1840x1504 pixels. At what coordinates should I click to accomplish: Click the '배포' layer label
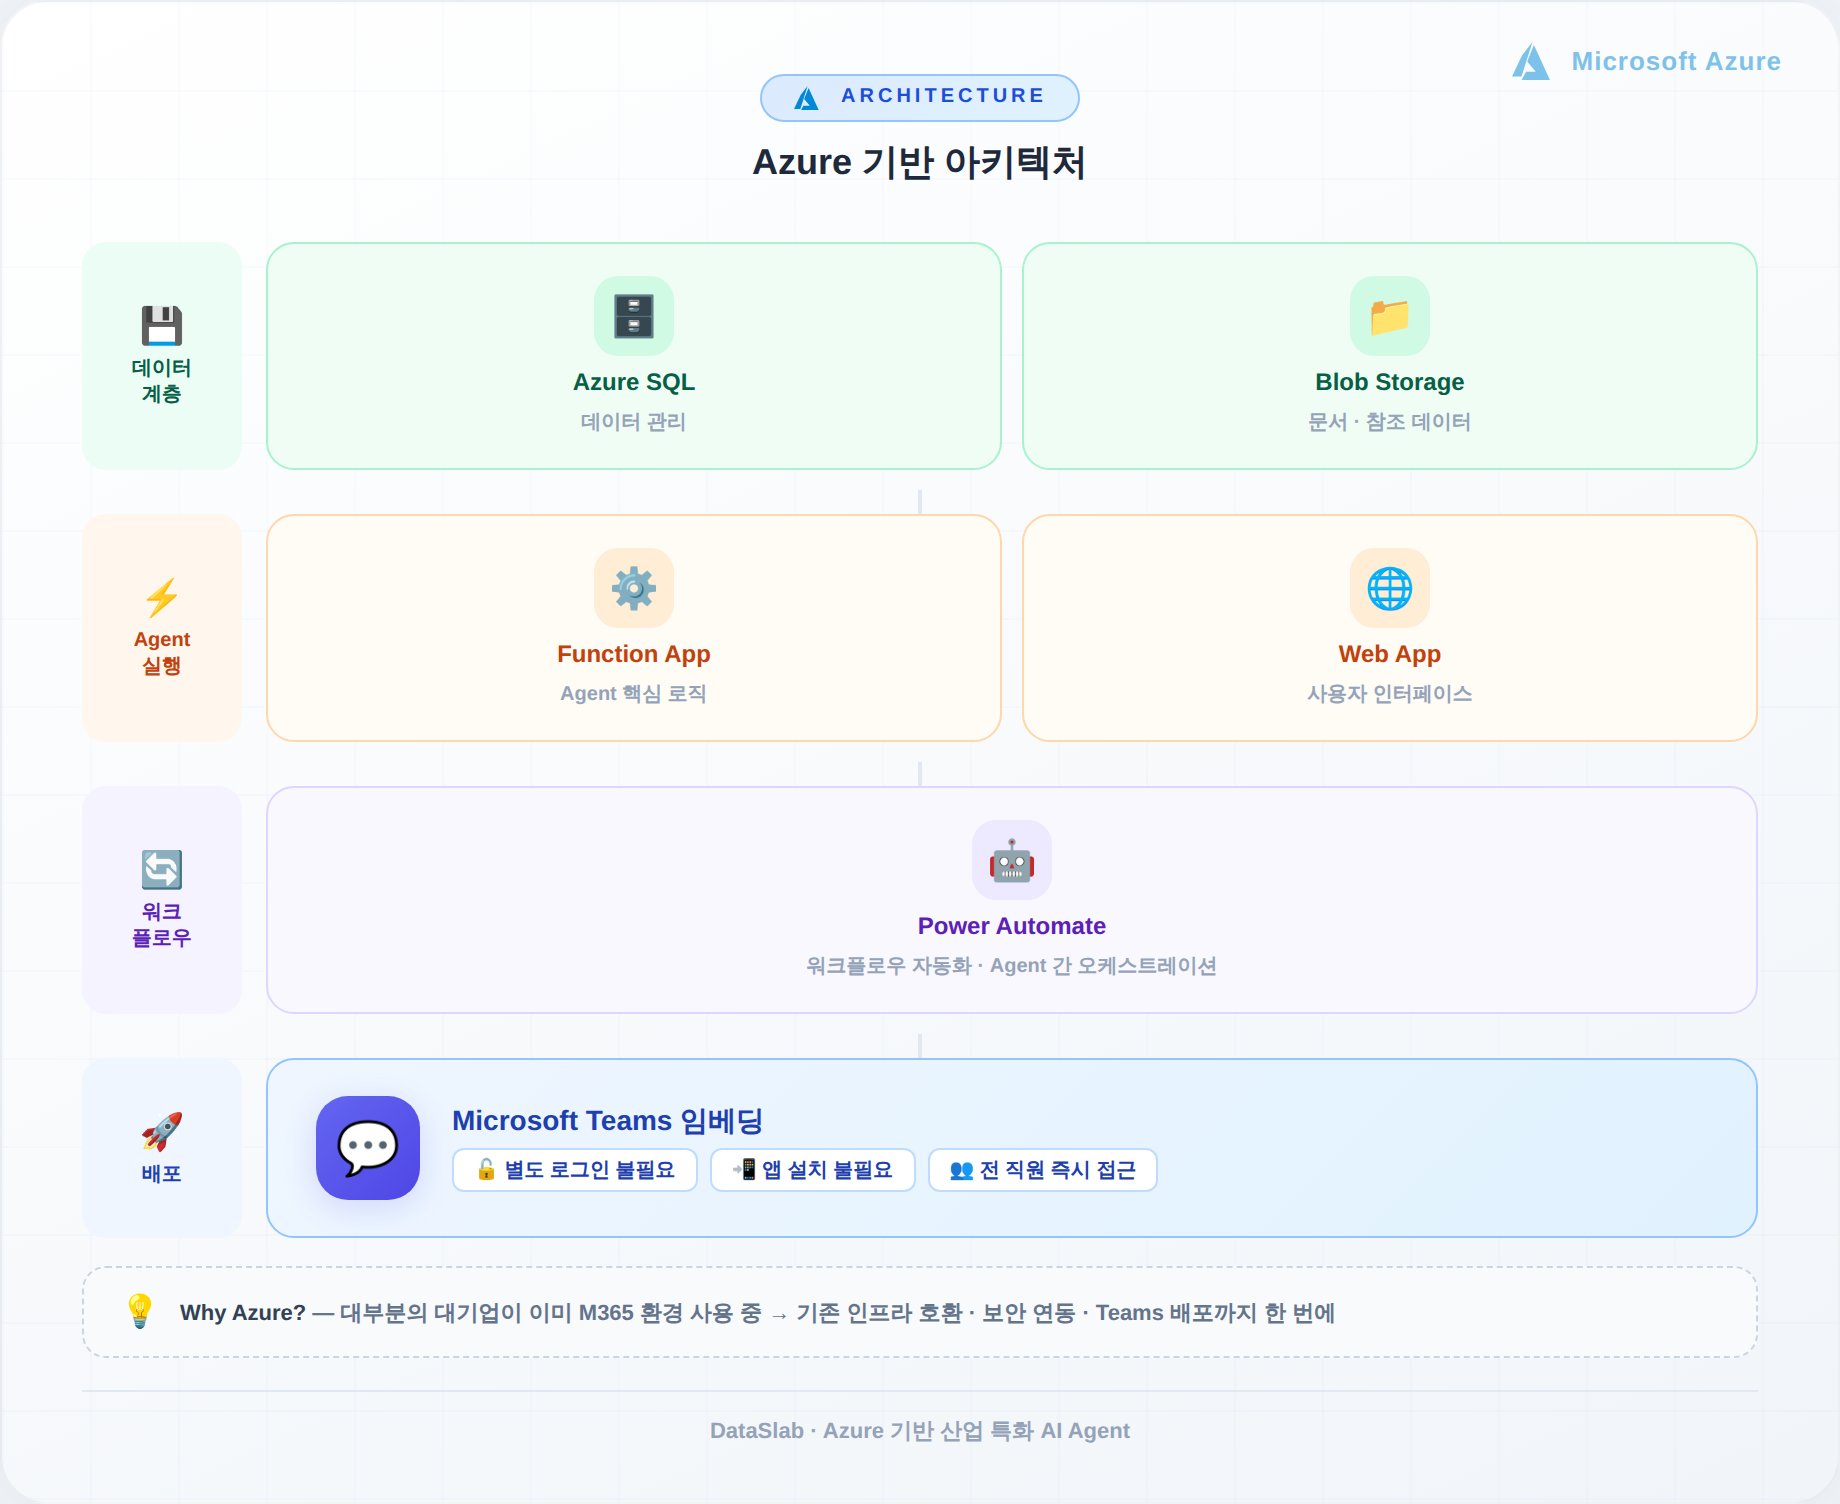click(162, 1174)
